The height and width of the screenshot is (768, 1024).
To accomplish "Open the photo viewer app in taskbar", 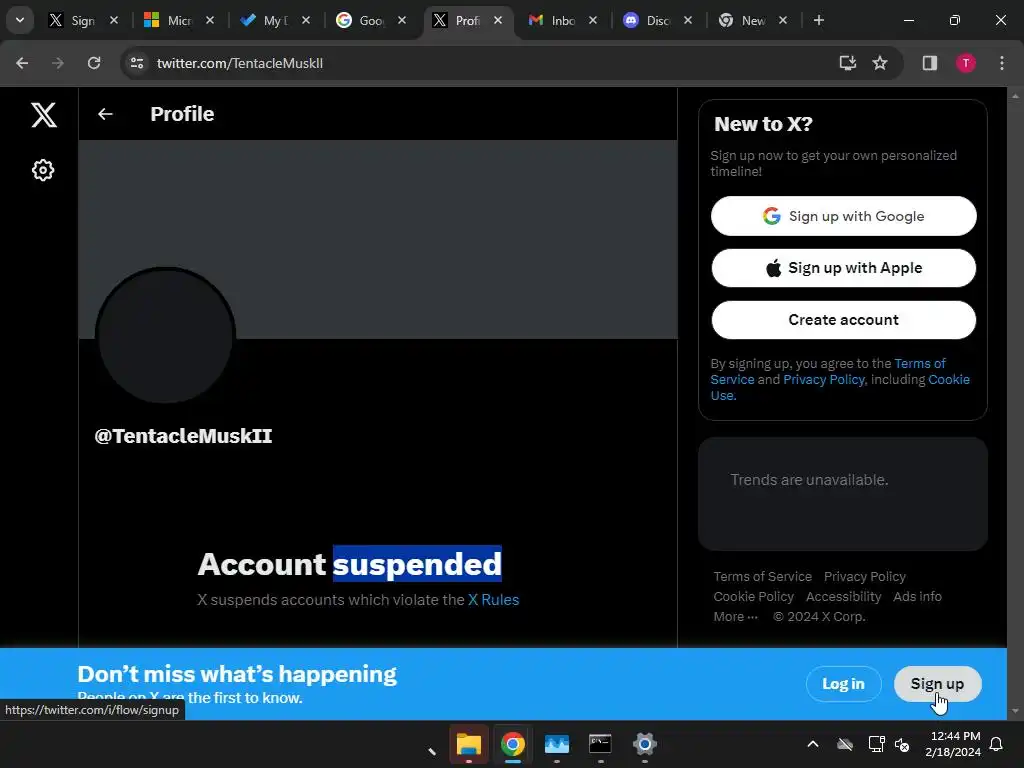I will click(556, 744).
